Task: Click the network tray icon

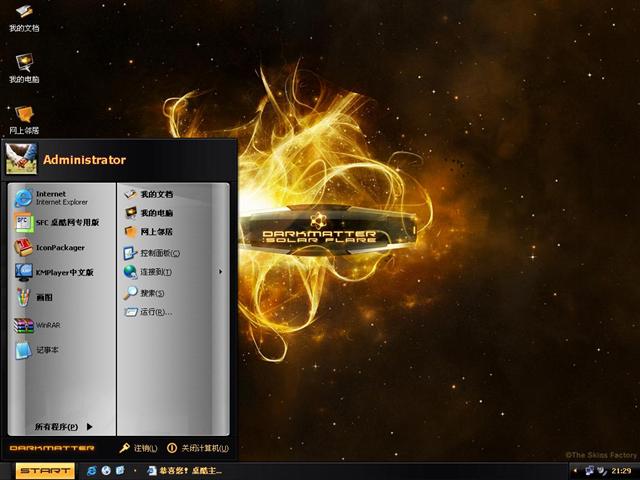Action: tap(589, 471)
